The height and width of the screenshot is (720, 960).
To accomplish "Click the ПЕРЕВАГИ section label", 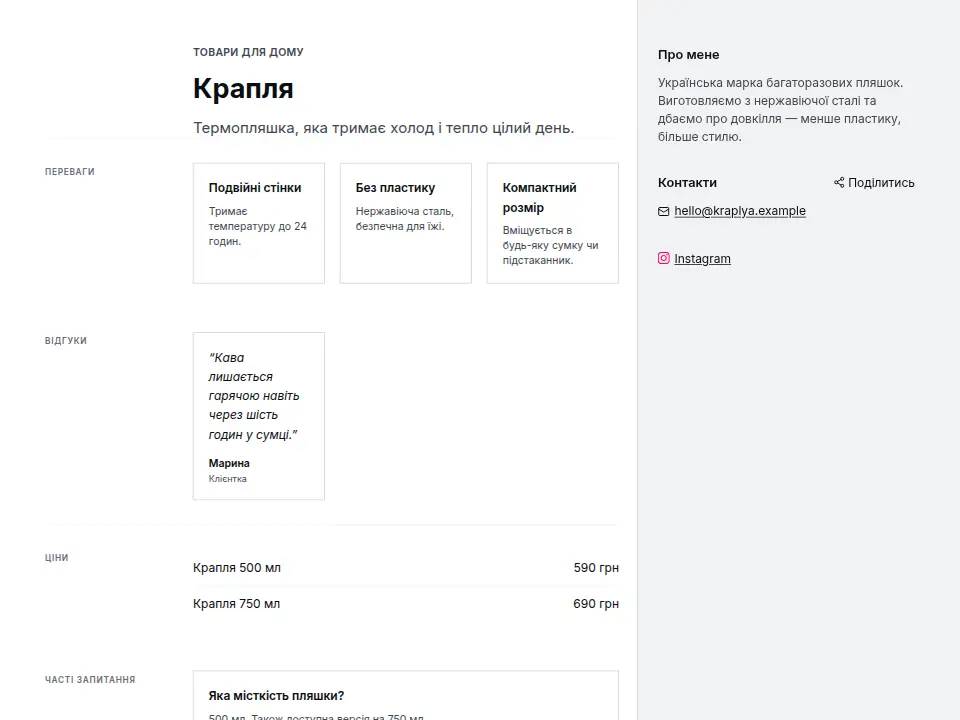I will click(70, 171).
